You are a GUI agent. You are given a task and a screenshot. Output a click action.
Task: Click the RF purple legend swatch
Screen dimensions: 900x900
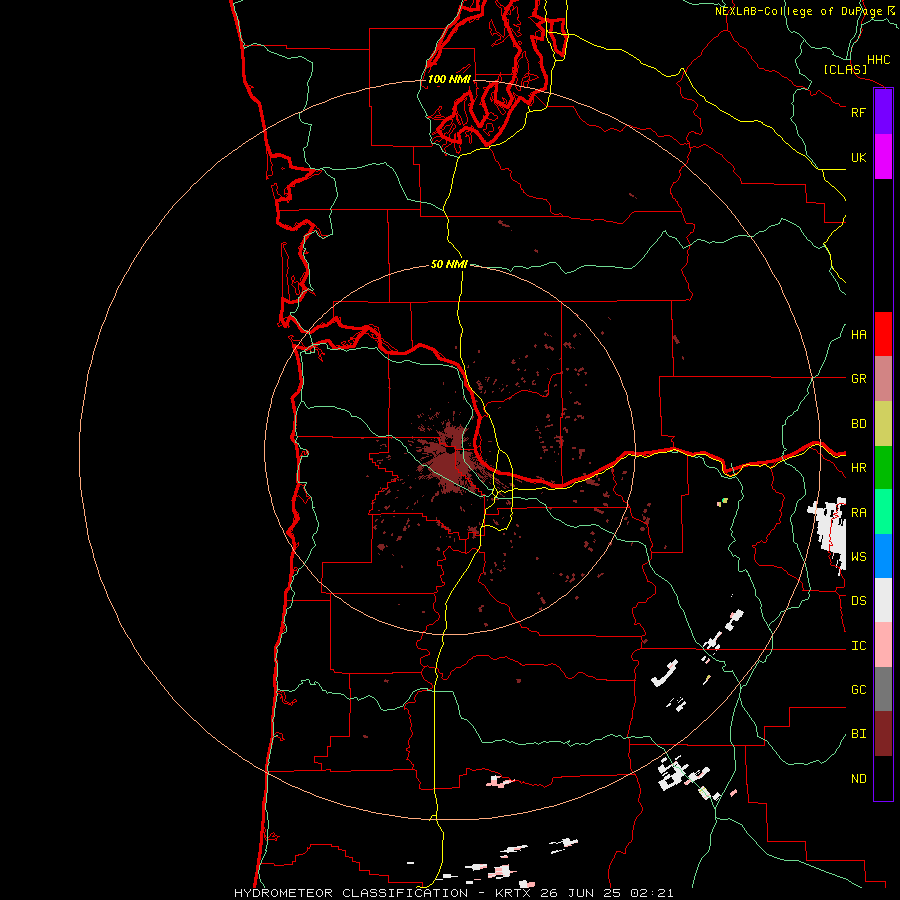[x=883, y=112]
